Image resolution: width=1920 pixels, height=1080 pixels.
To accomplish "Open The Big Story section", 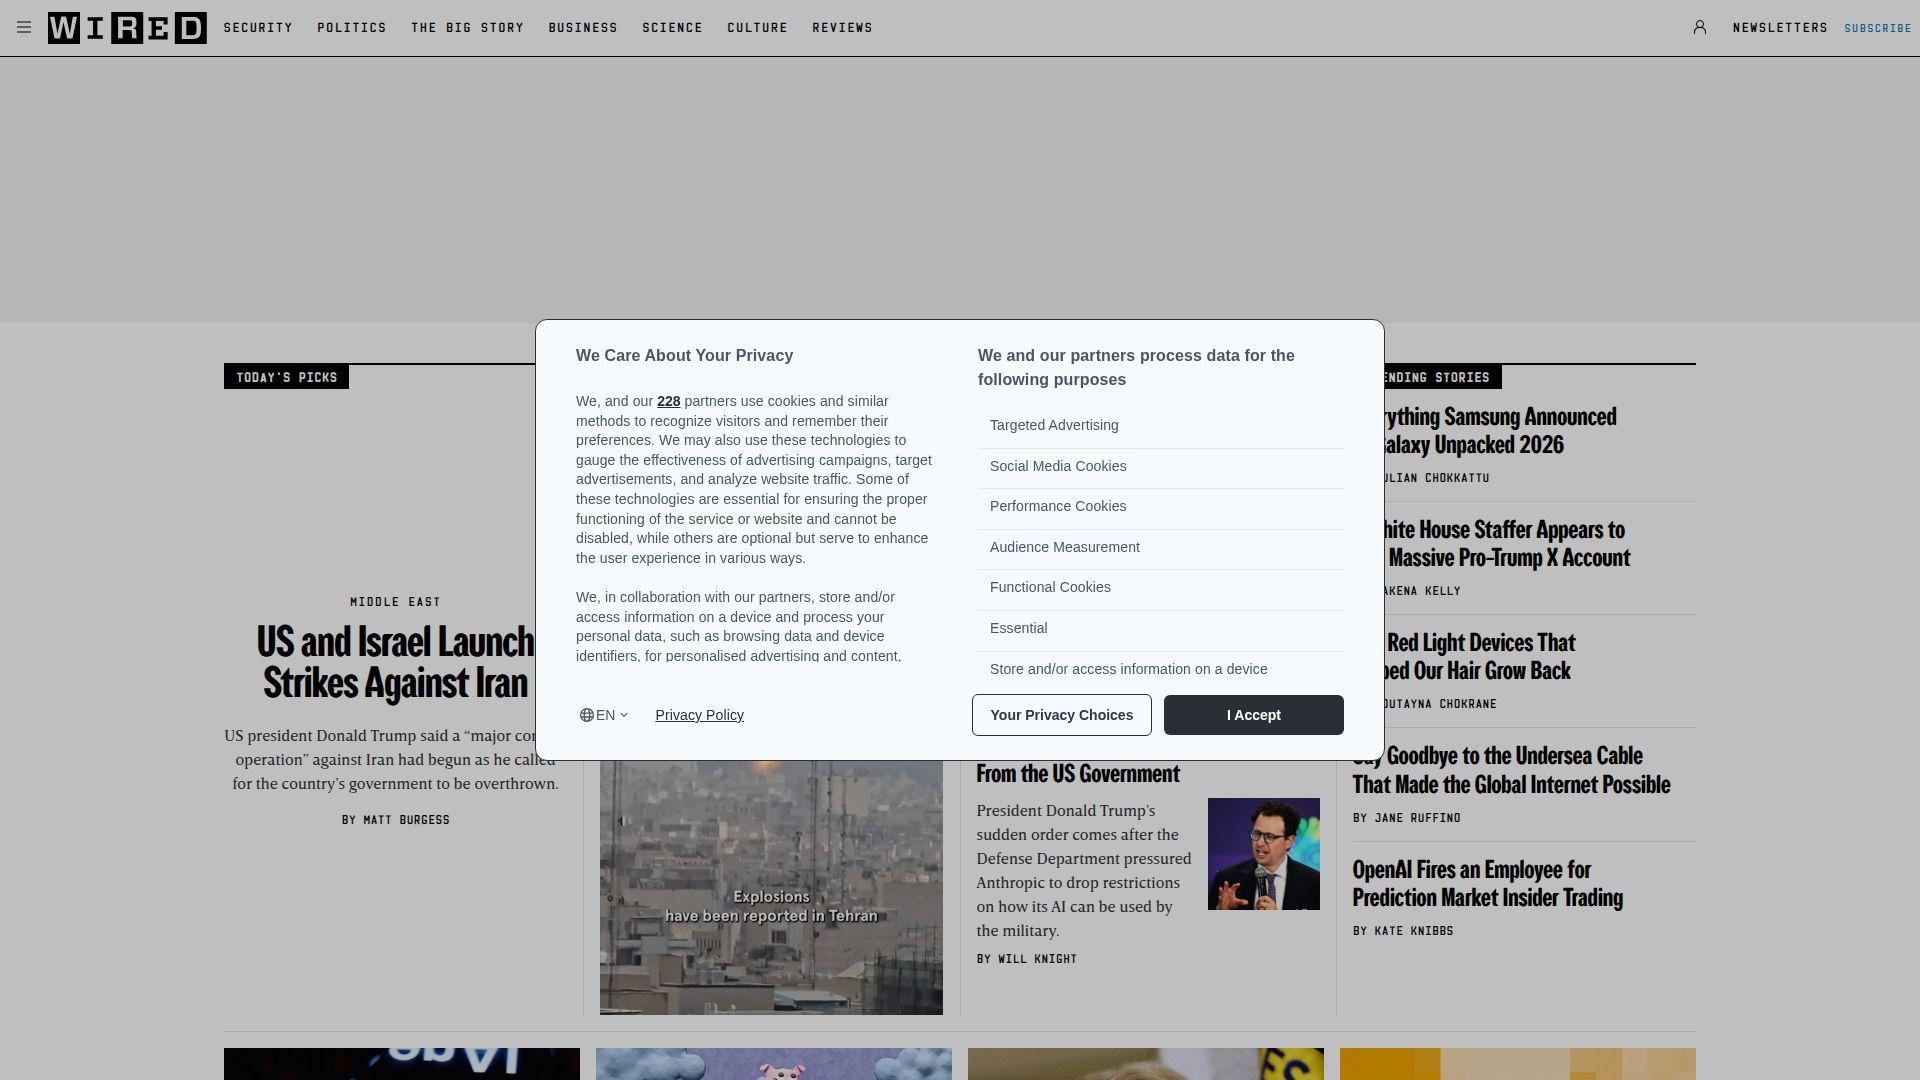I will (x=467, y=28).
